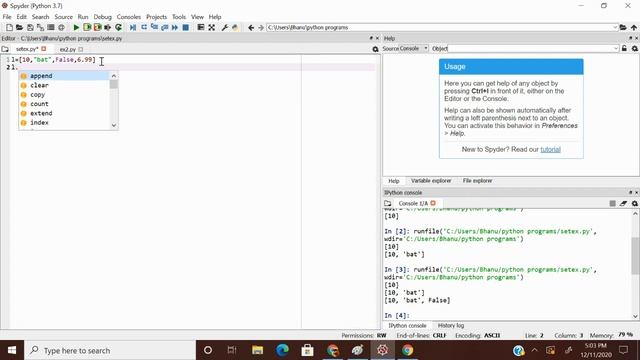This screenshot has height=360, width=640.
Task: Open a file with the folder icon
Action: tap(19, 27)
